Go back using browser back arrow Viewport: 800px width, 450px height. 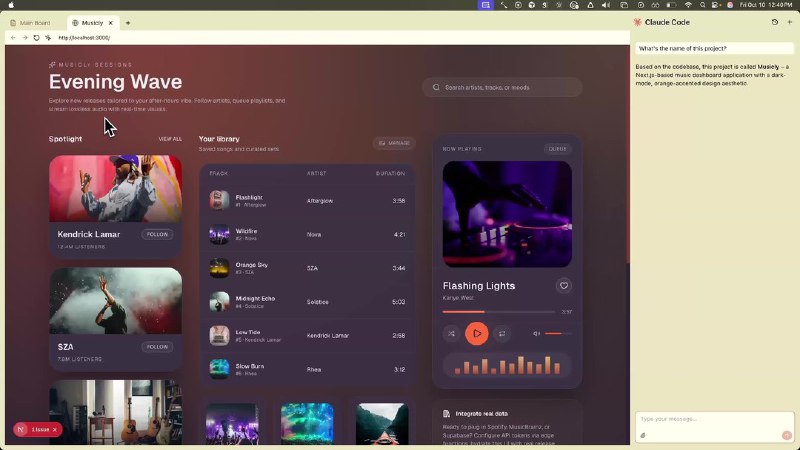(13, 38)
